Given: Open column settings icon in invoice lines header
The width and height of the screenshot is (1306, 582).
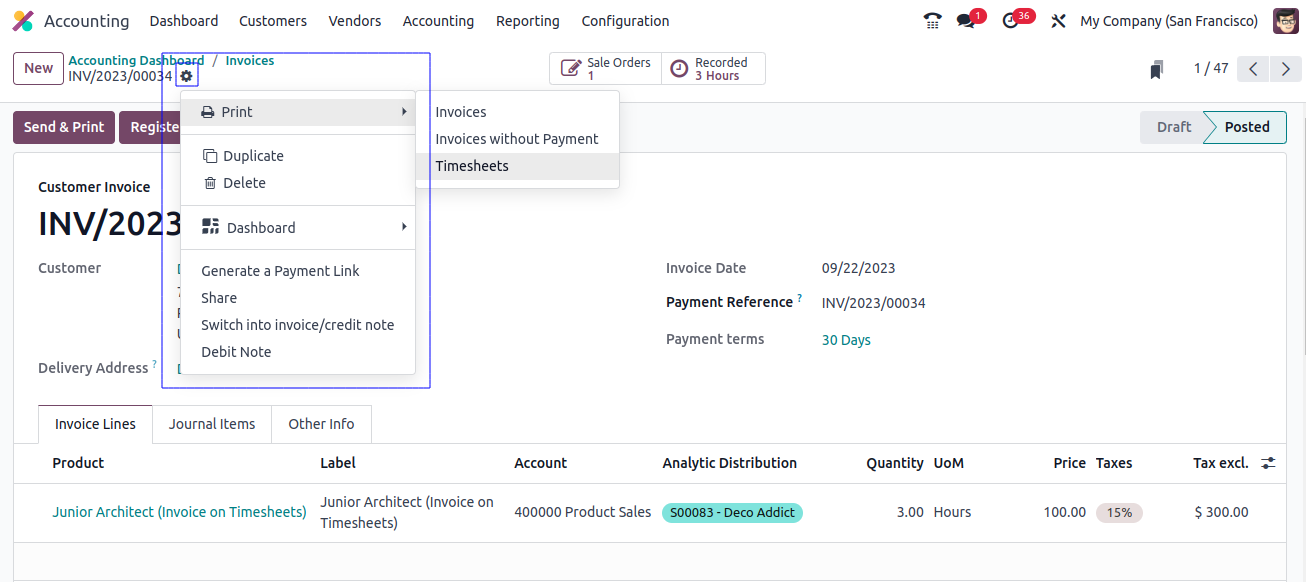Looking at the screenshot, I should pos(1268,463).
